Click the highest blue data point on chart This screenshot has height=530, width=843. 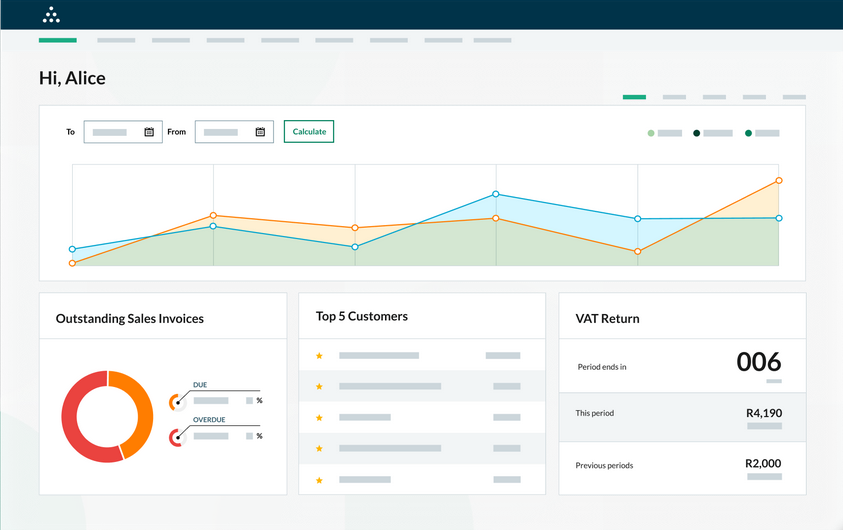click(496, 194)
